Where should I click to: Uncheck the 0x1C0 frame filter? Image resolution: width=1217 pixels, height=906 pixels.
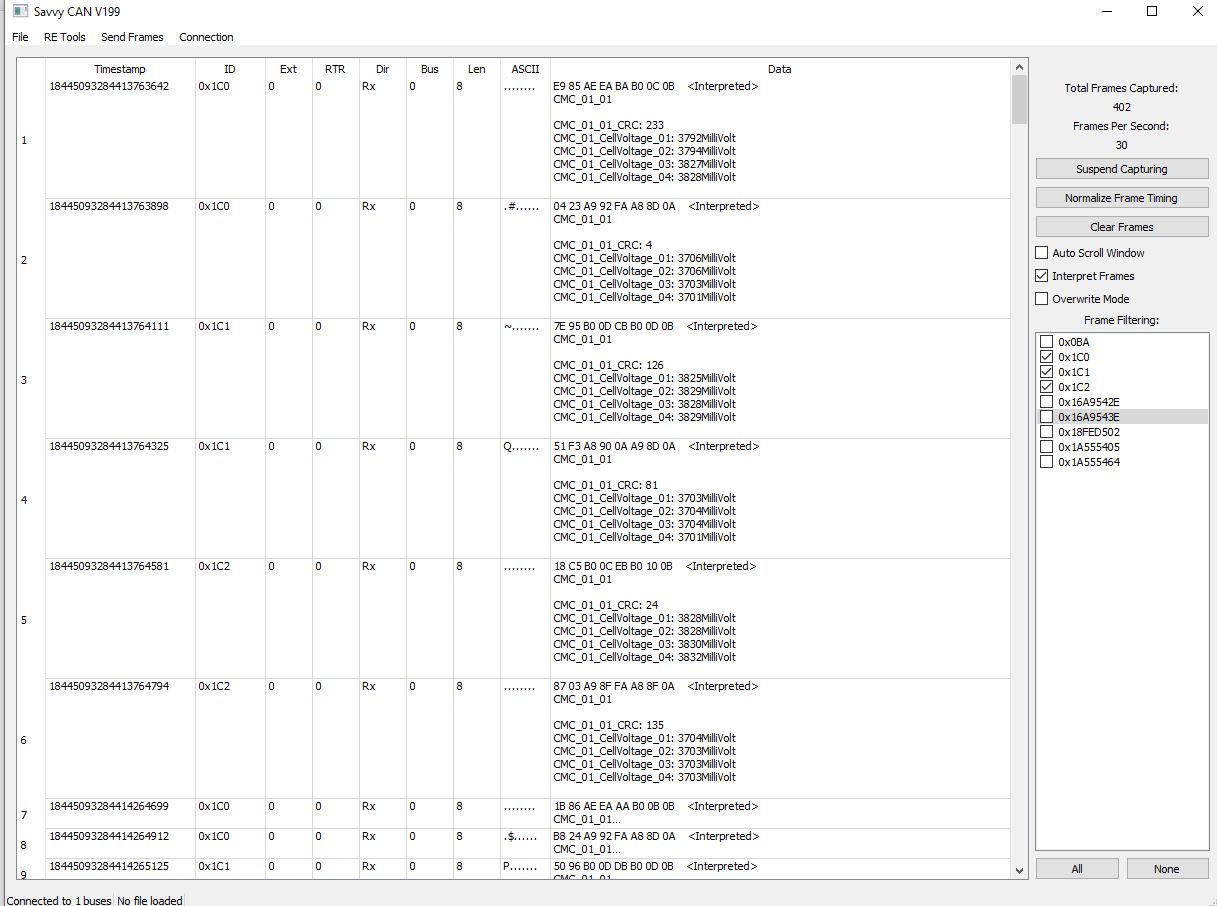(1047, 357)
